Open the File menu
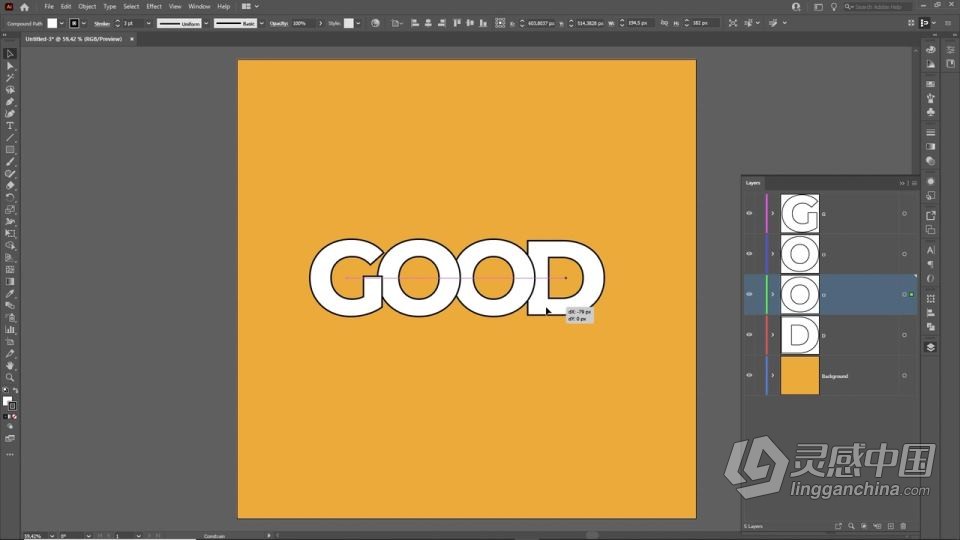The image size is (960, 540). tap(49, 7)
